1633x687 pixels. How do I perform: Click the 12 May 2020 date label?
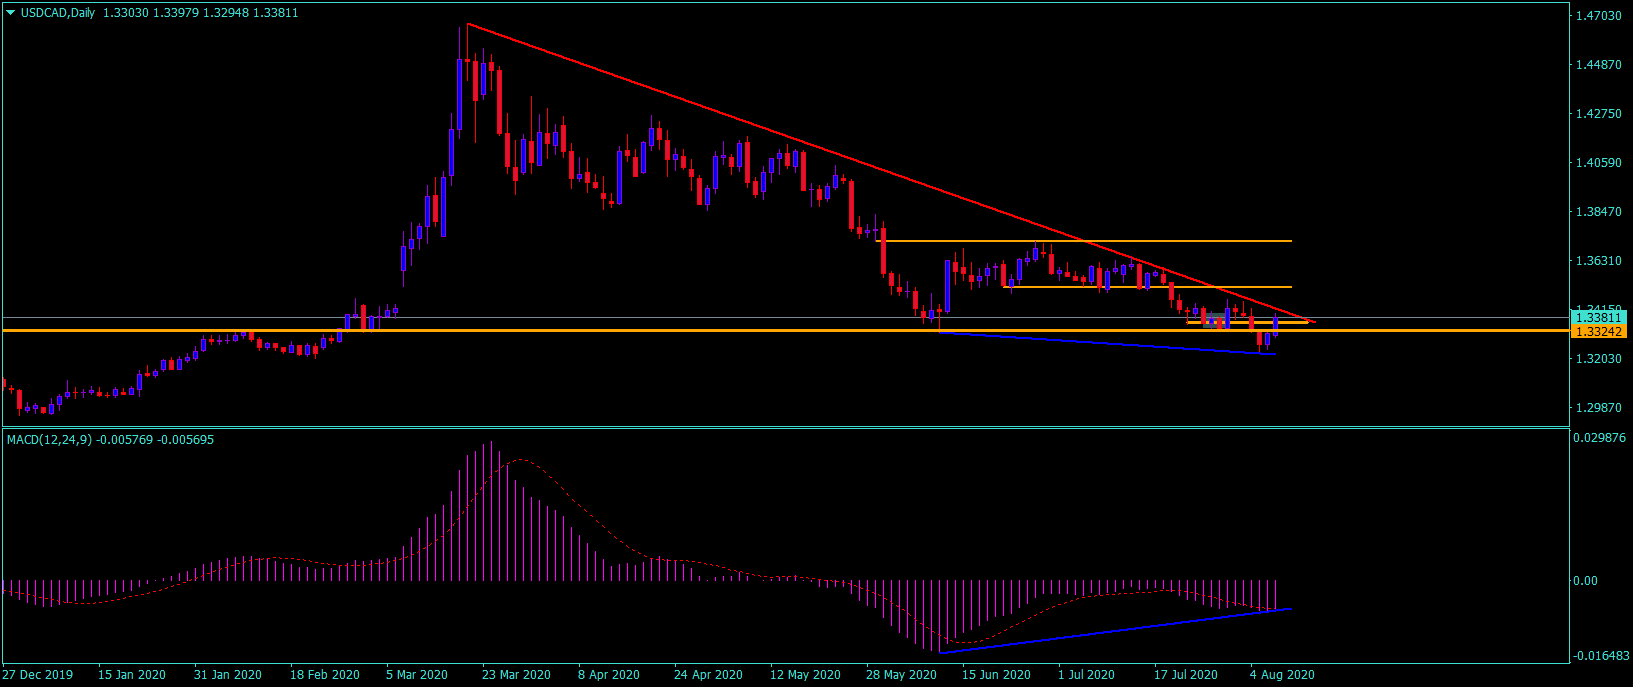tap(805, 675)
